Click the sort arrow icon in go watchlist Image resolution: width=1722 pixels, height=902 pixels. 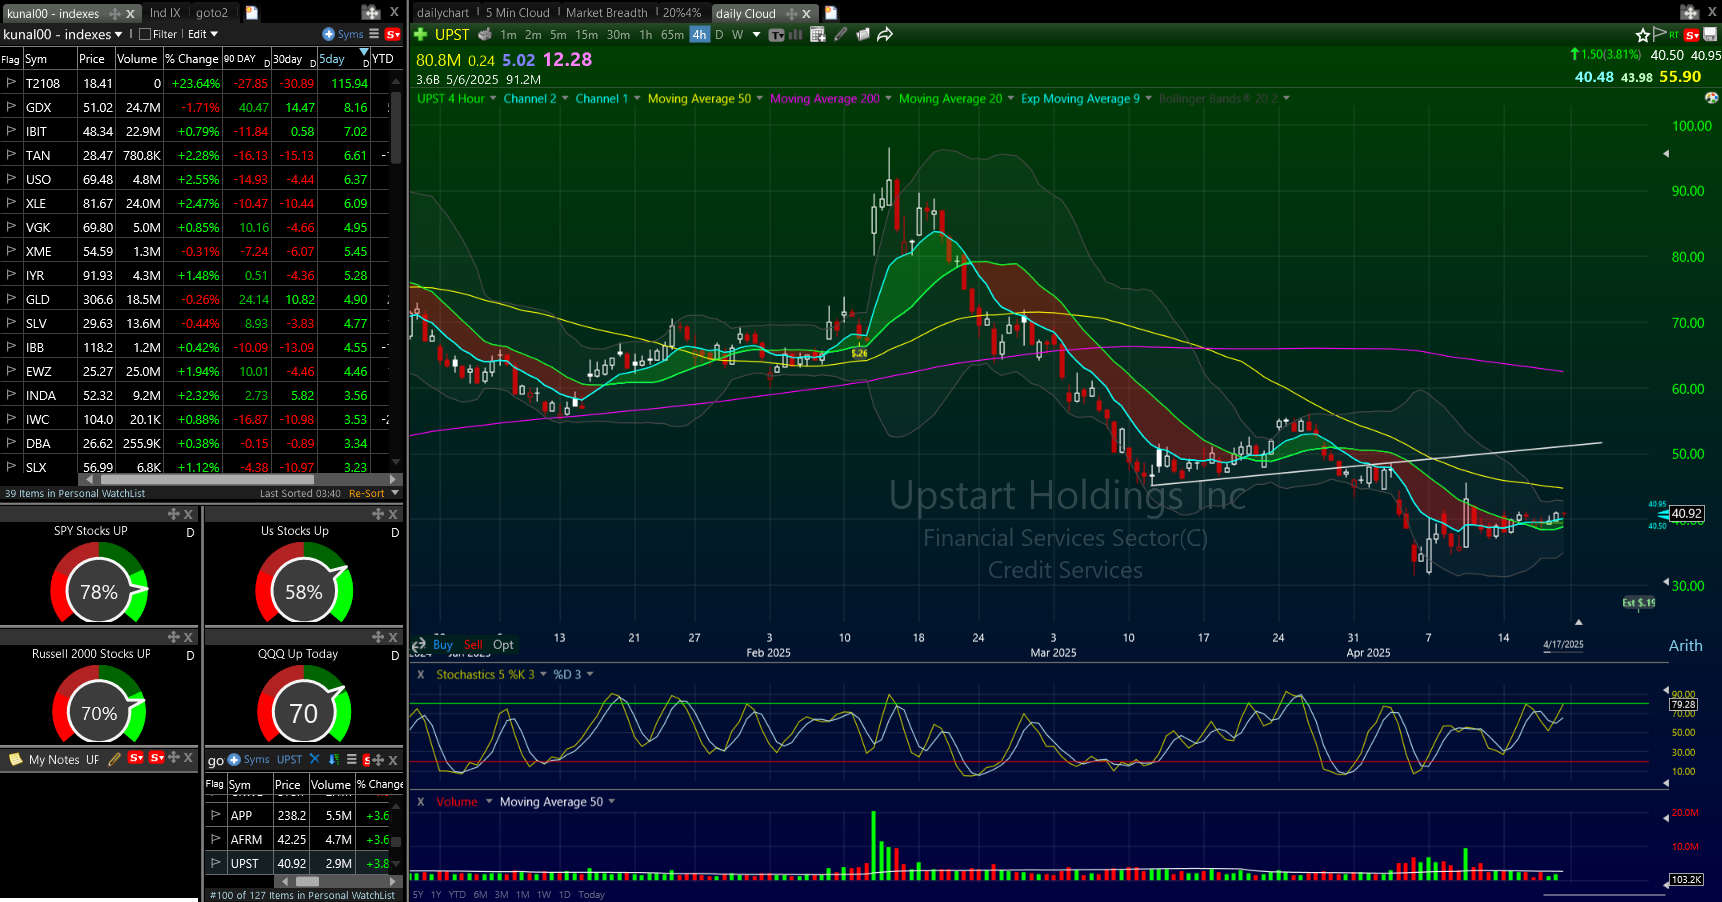334,759
